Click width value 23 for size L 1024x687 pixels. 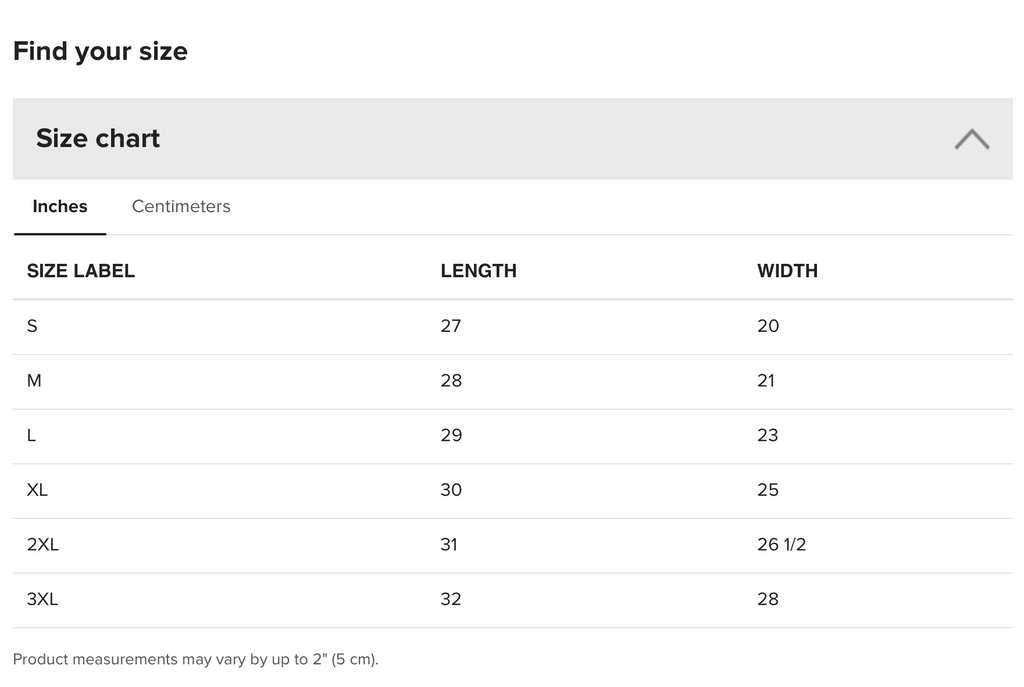point(767,435)
